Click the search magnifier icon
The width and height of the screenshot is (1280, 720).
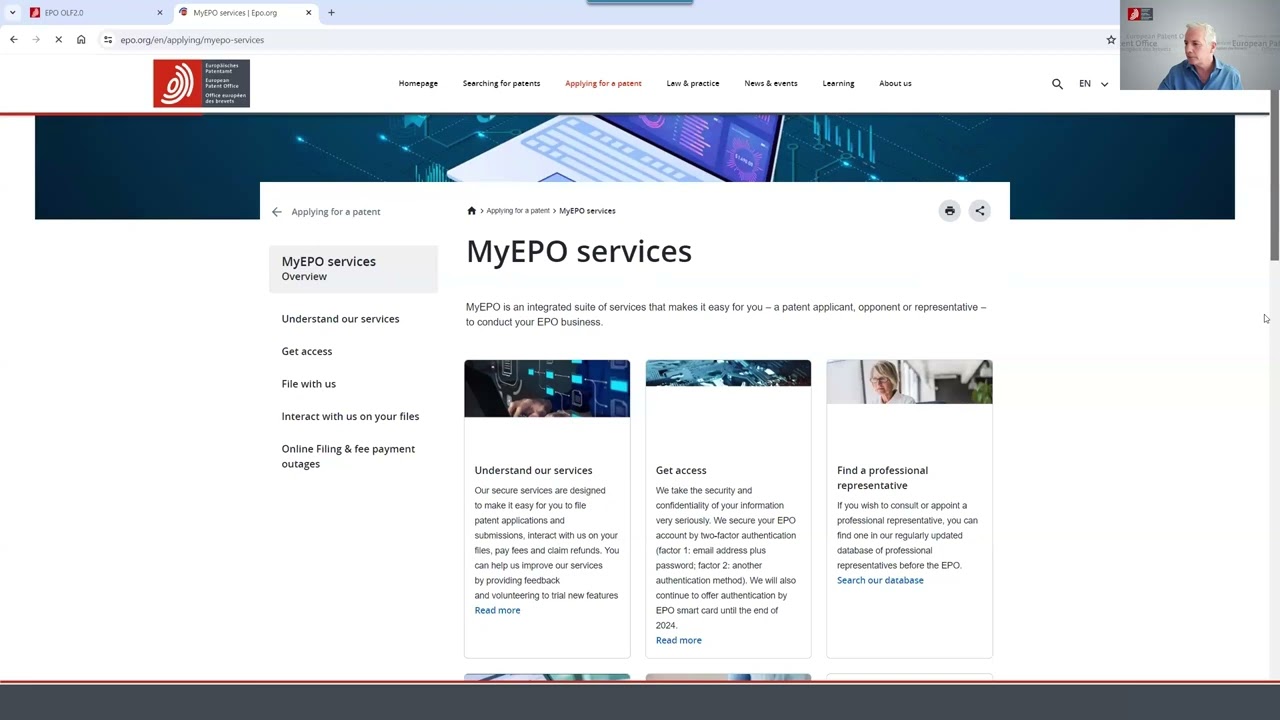1057,84
